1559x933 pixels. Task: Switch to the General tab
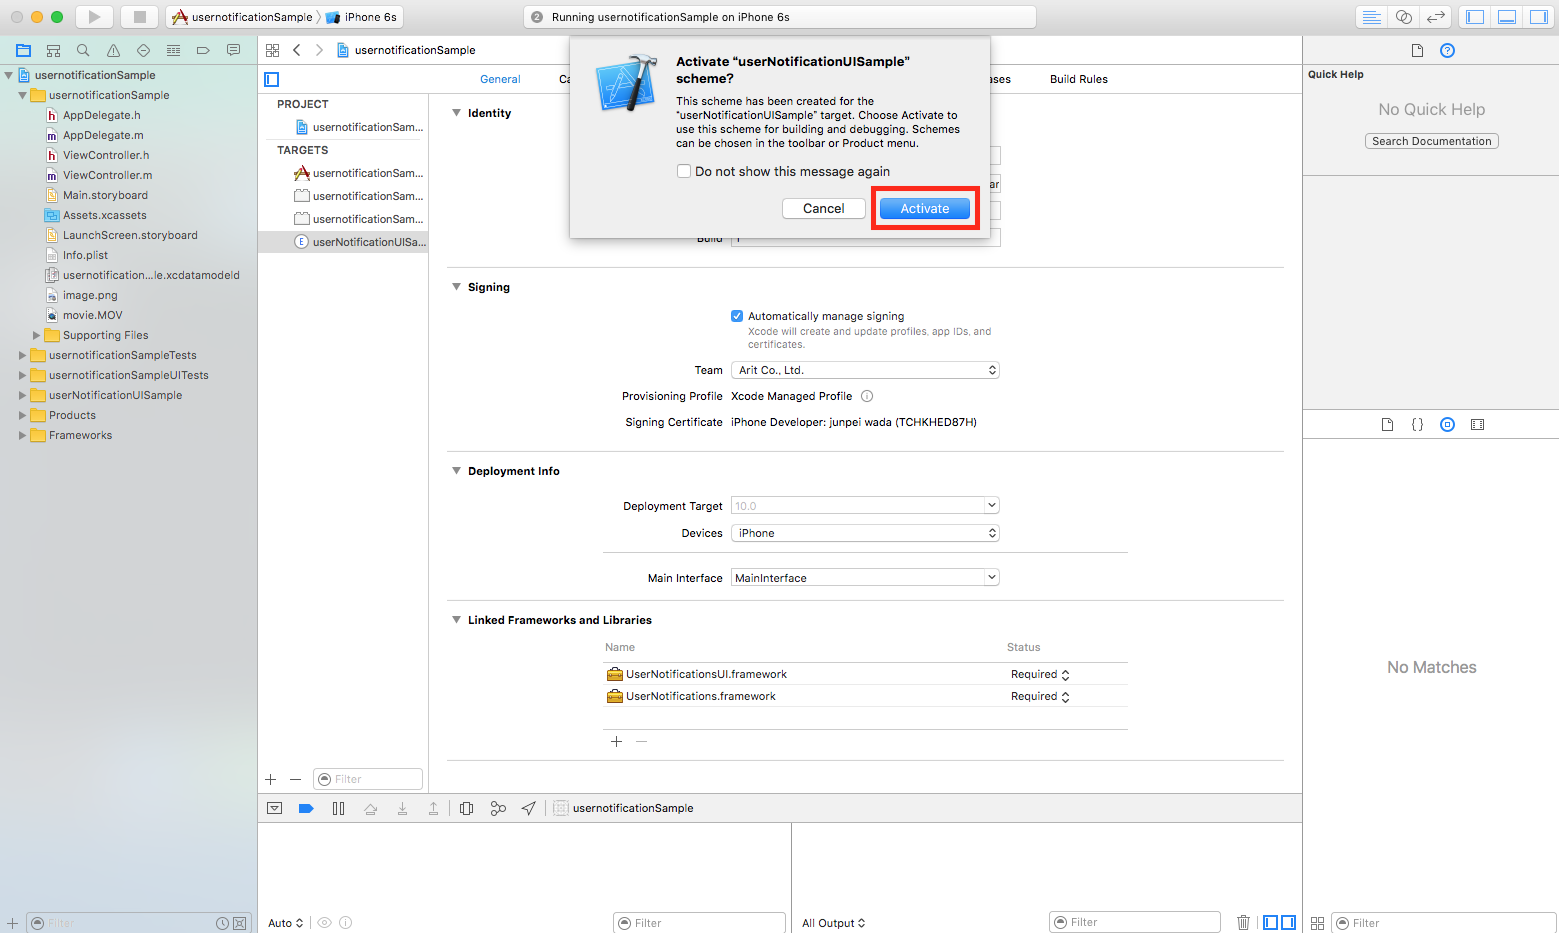pyautogui.click(x=500, y=79)
